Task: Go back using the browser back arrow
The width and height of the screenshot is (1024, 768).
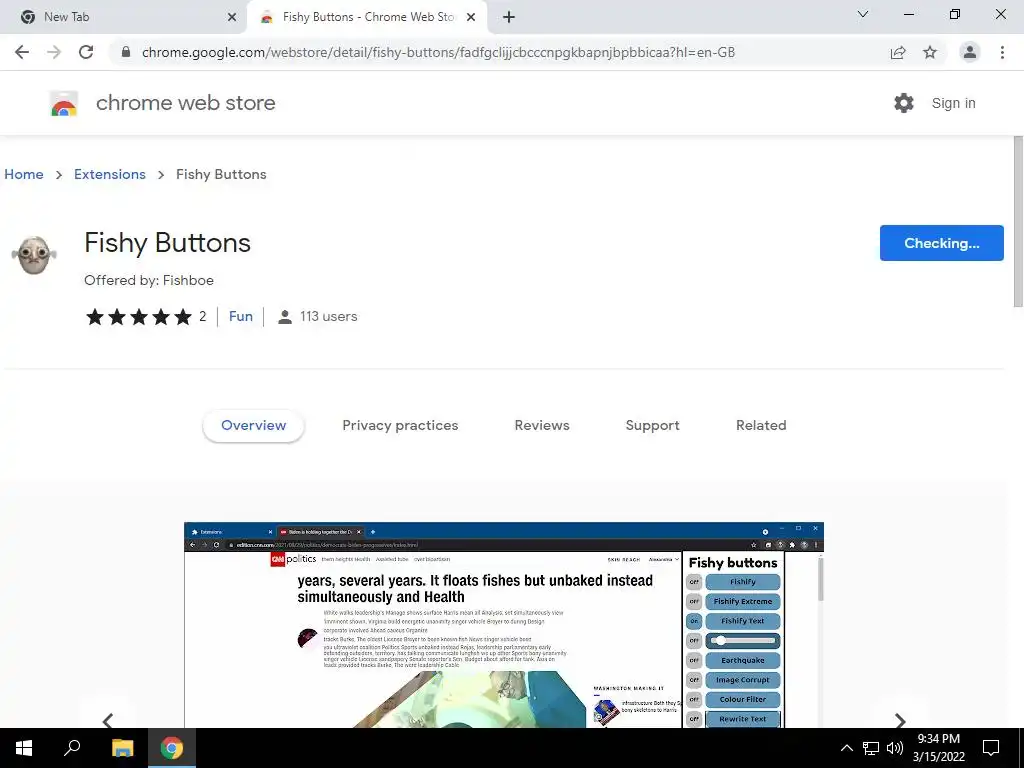Action: click(22, 52)
